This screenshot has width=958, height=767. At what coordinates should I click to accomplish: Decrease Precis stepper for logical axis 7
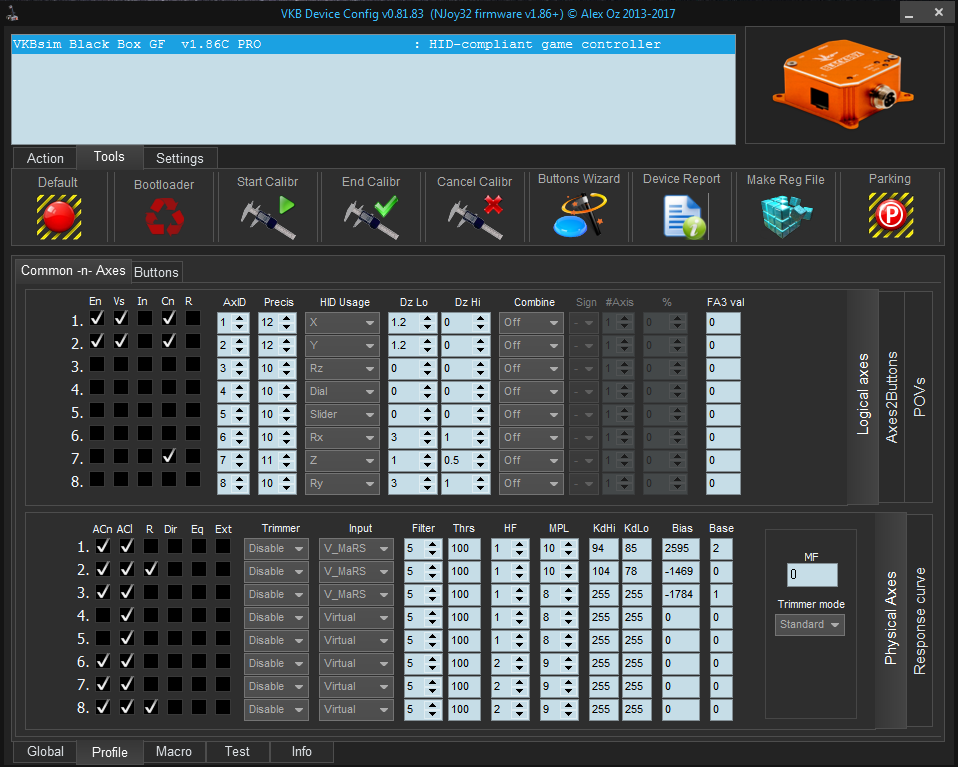(287, 465)
